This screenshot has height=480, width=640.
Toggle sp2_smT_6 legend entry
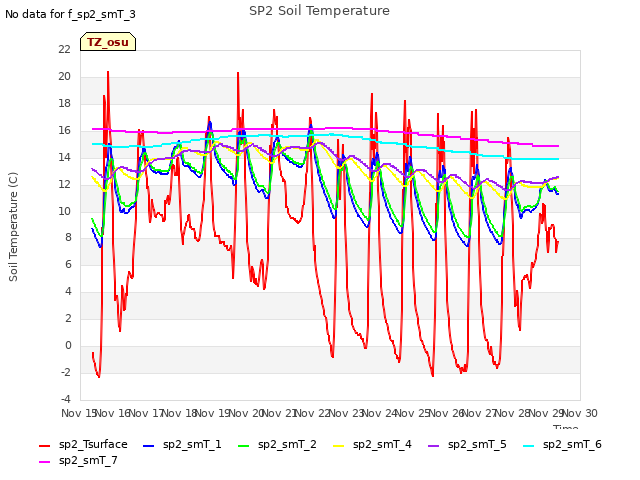[562, 444]
